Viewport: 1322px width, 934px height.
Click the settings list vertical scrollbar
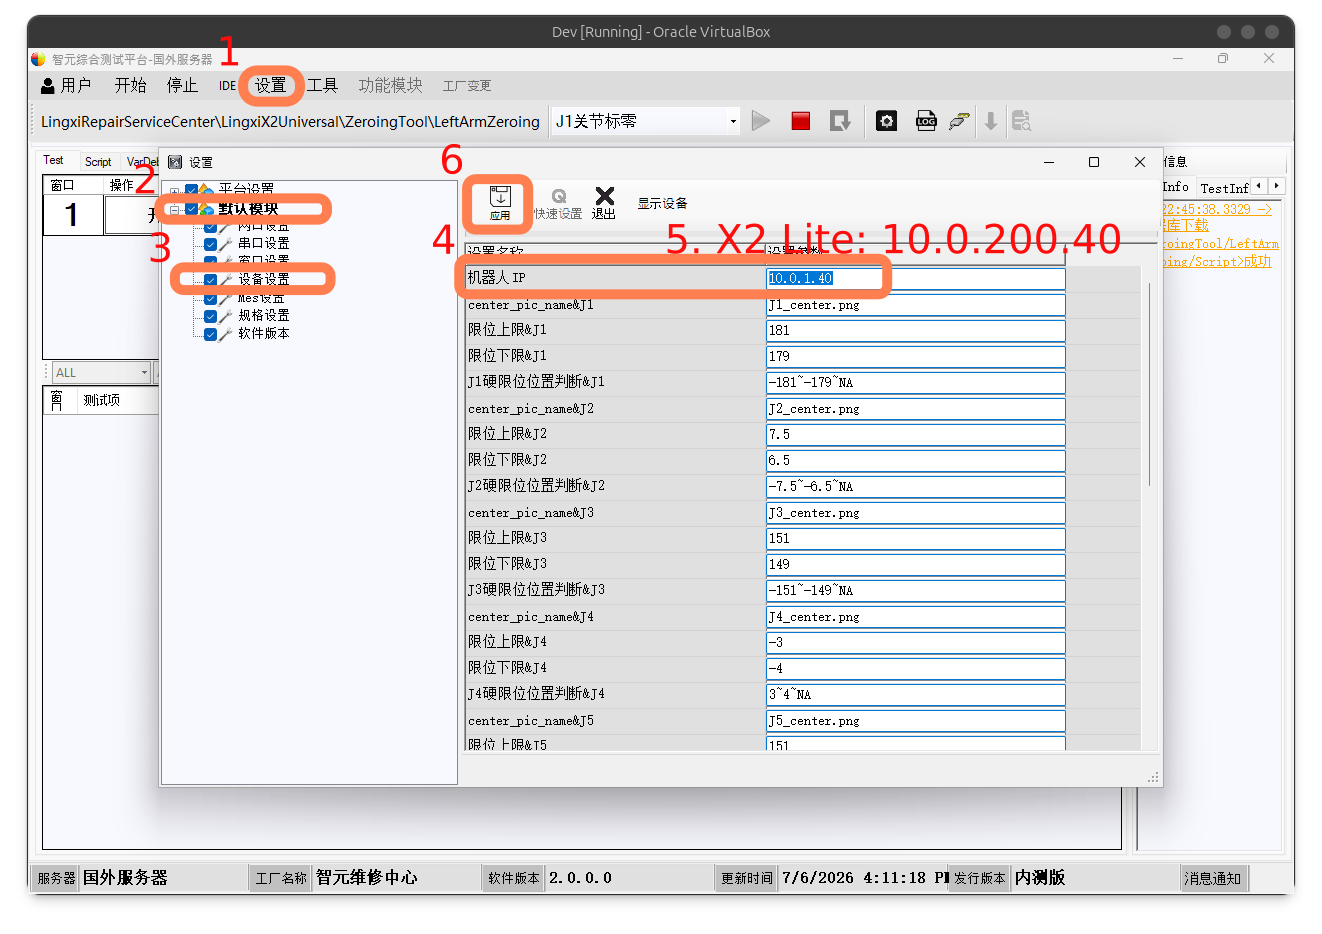click(x=1150, y=385)
